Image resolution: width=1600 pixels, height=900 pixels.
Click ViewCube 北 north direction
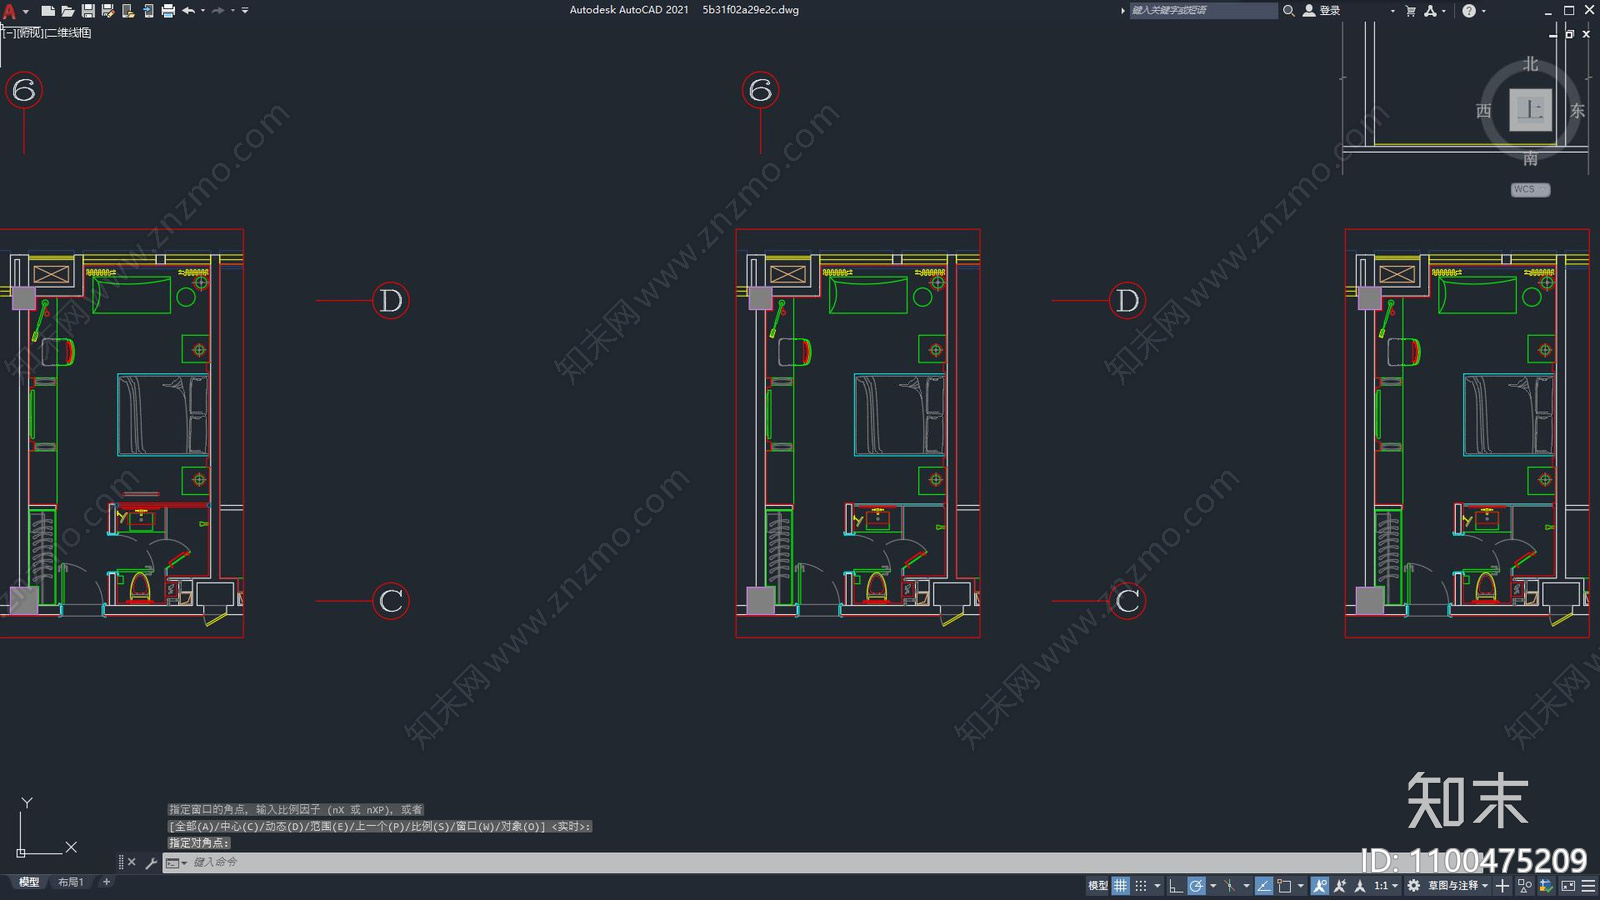1530,64
